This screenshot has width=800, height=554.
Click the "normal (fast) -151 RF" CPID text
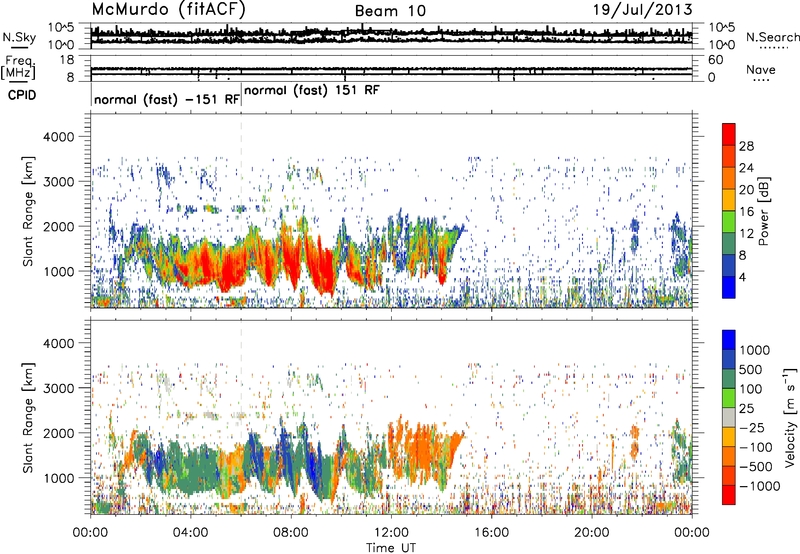pyautogui.click(x=167, y=99)
